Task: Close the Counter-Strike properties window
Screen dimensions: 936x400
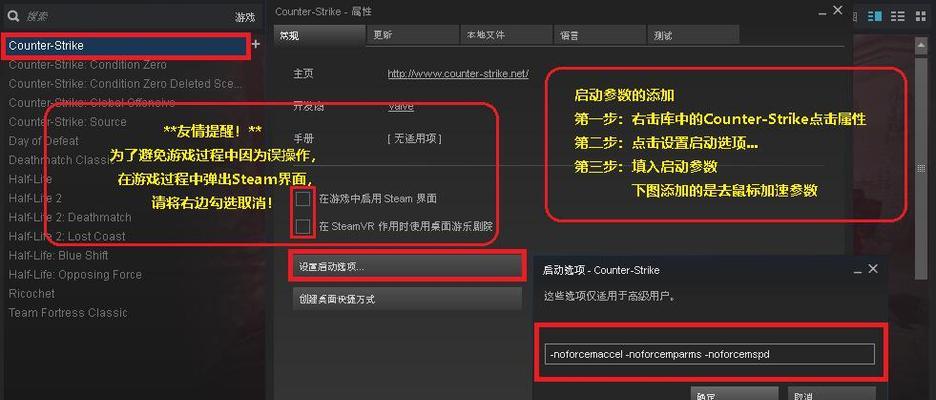Action: (x=838, y=10)
